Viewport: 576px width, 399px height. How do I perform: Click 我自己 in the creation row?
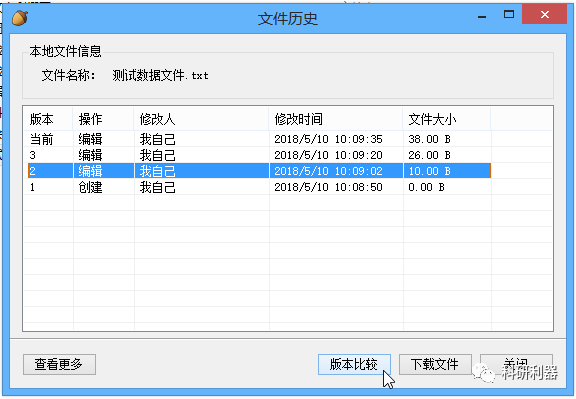(158, 187)
